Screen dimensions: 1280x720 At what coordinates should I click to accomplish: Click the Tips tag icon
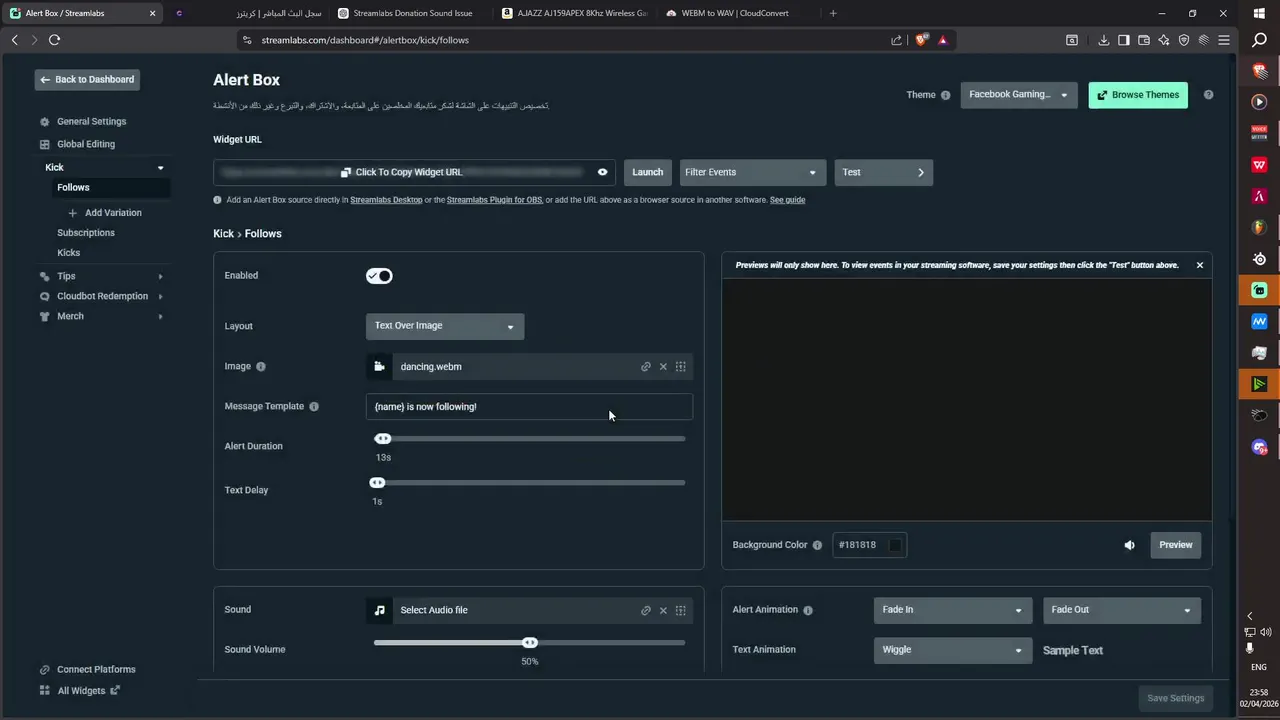44,276
